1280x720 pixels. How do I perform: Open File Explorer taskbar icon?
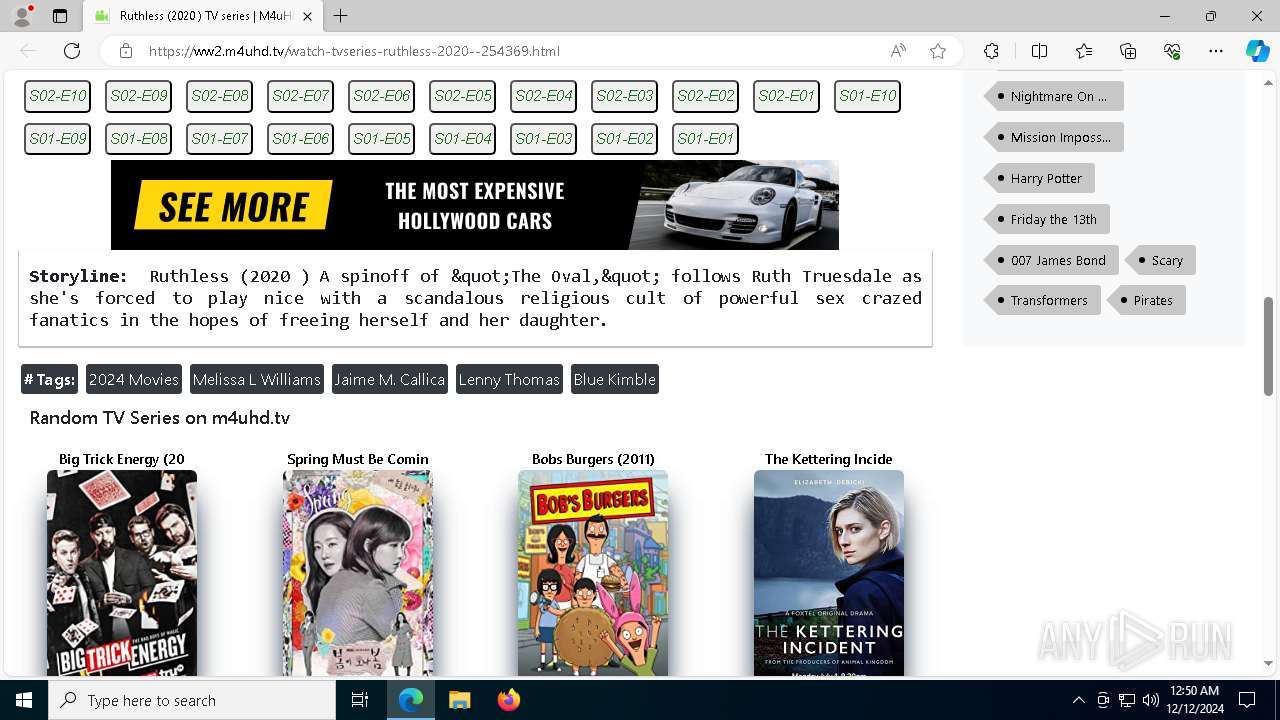(460, 700)
